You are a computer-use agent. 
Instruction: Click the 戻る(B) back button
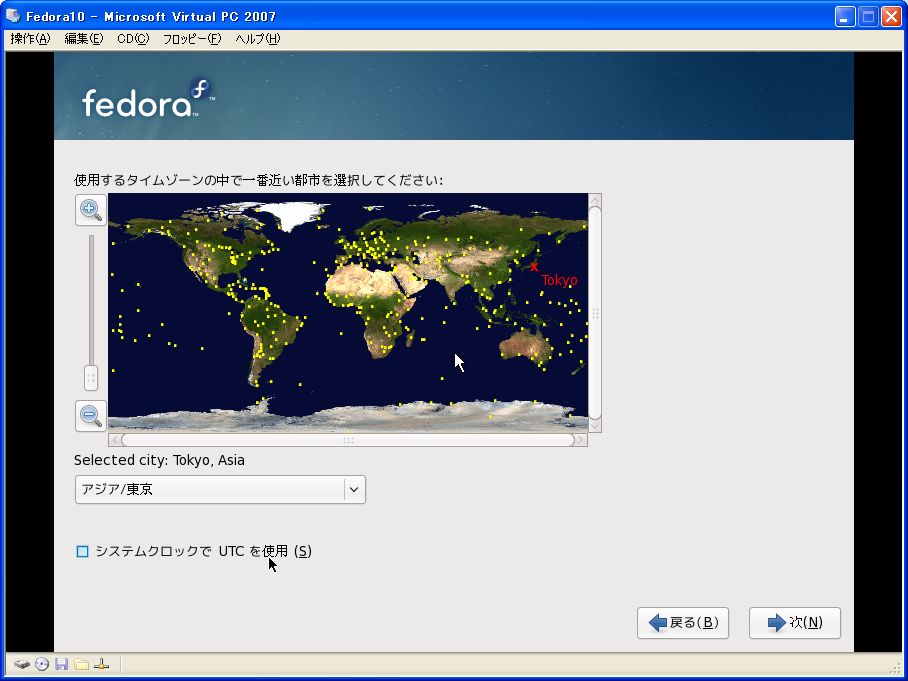click(683, 623)
